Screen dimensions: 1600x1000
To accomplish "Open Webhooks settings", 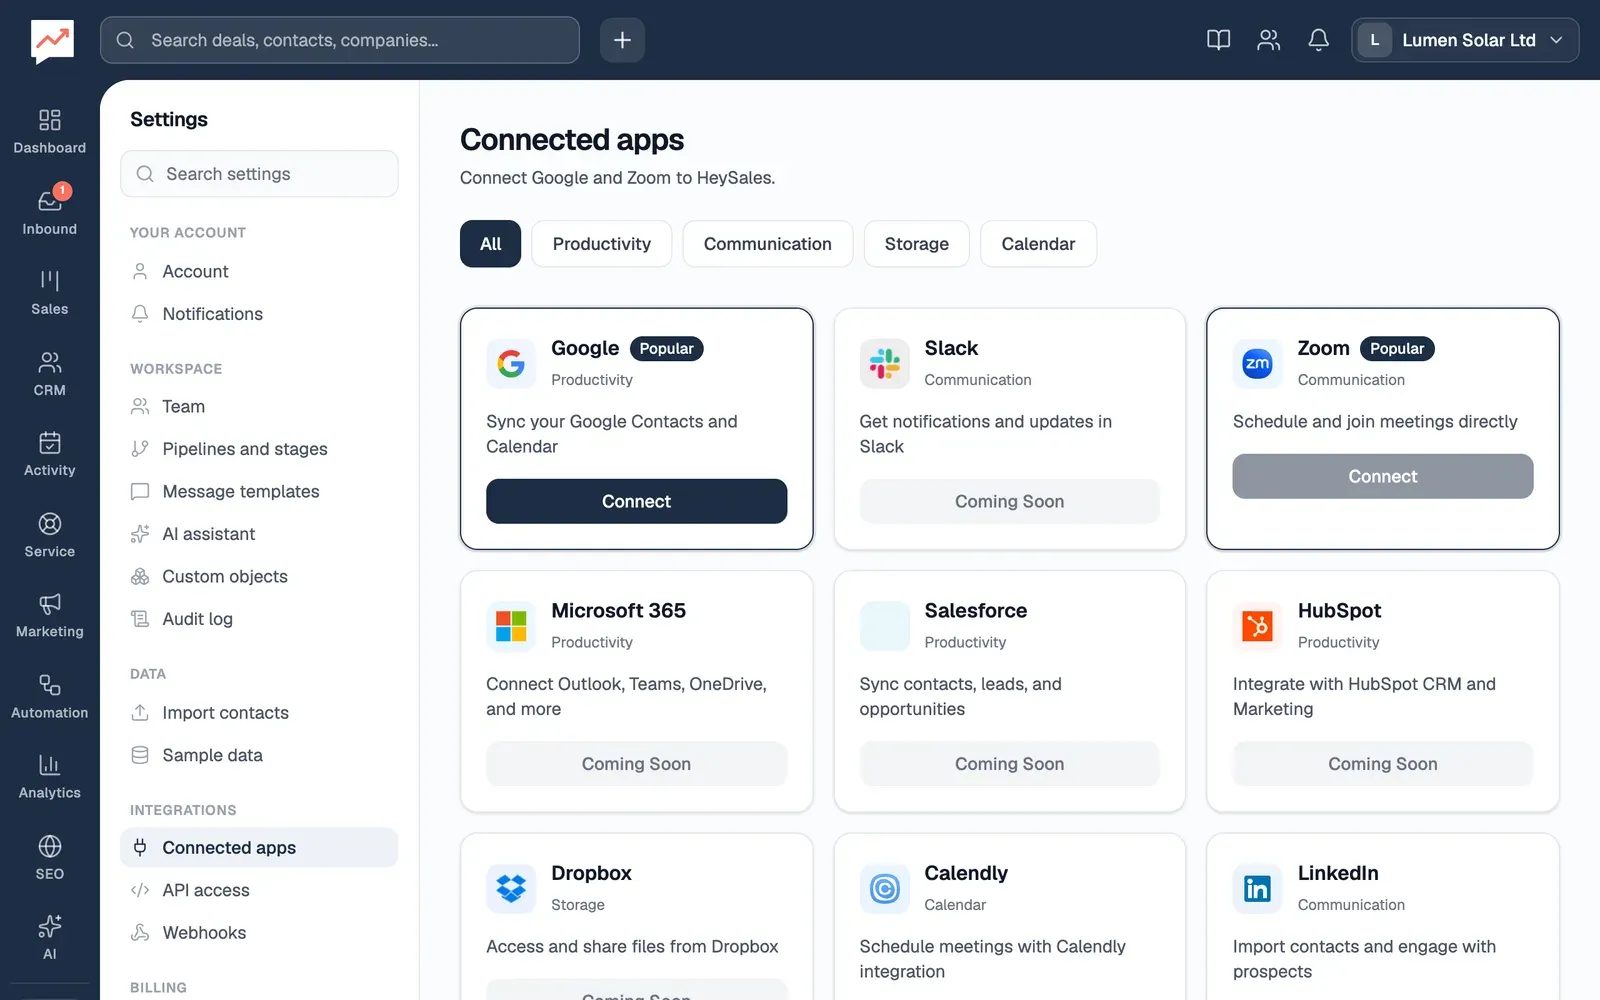I will [x=259, y=933].
